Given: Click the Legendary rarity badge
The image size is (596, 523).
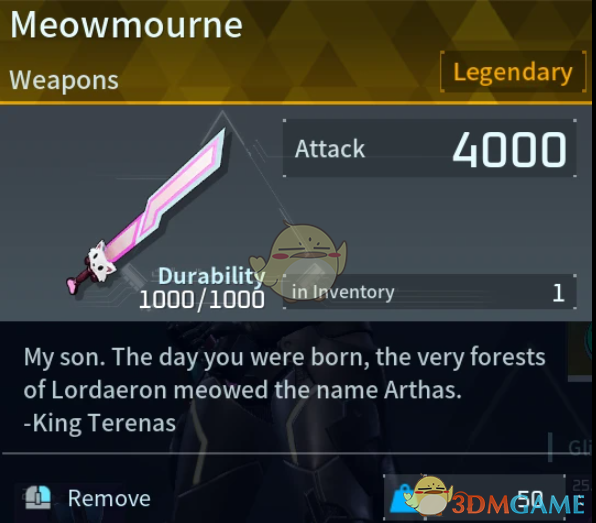Looking at the screenshot, I should pos(513,72).
